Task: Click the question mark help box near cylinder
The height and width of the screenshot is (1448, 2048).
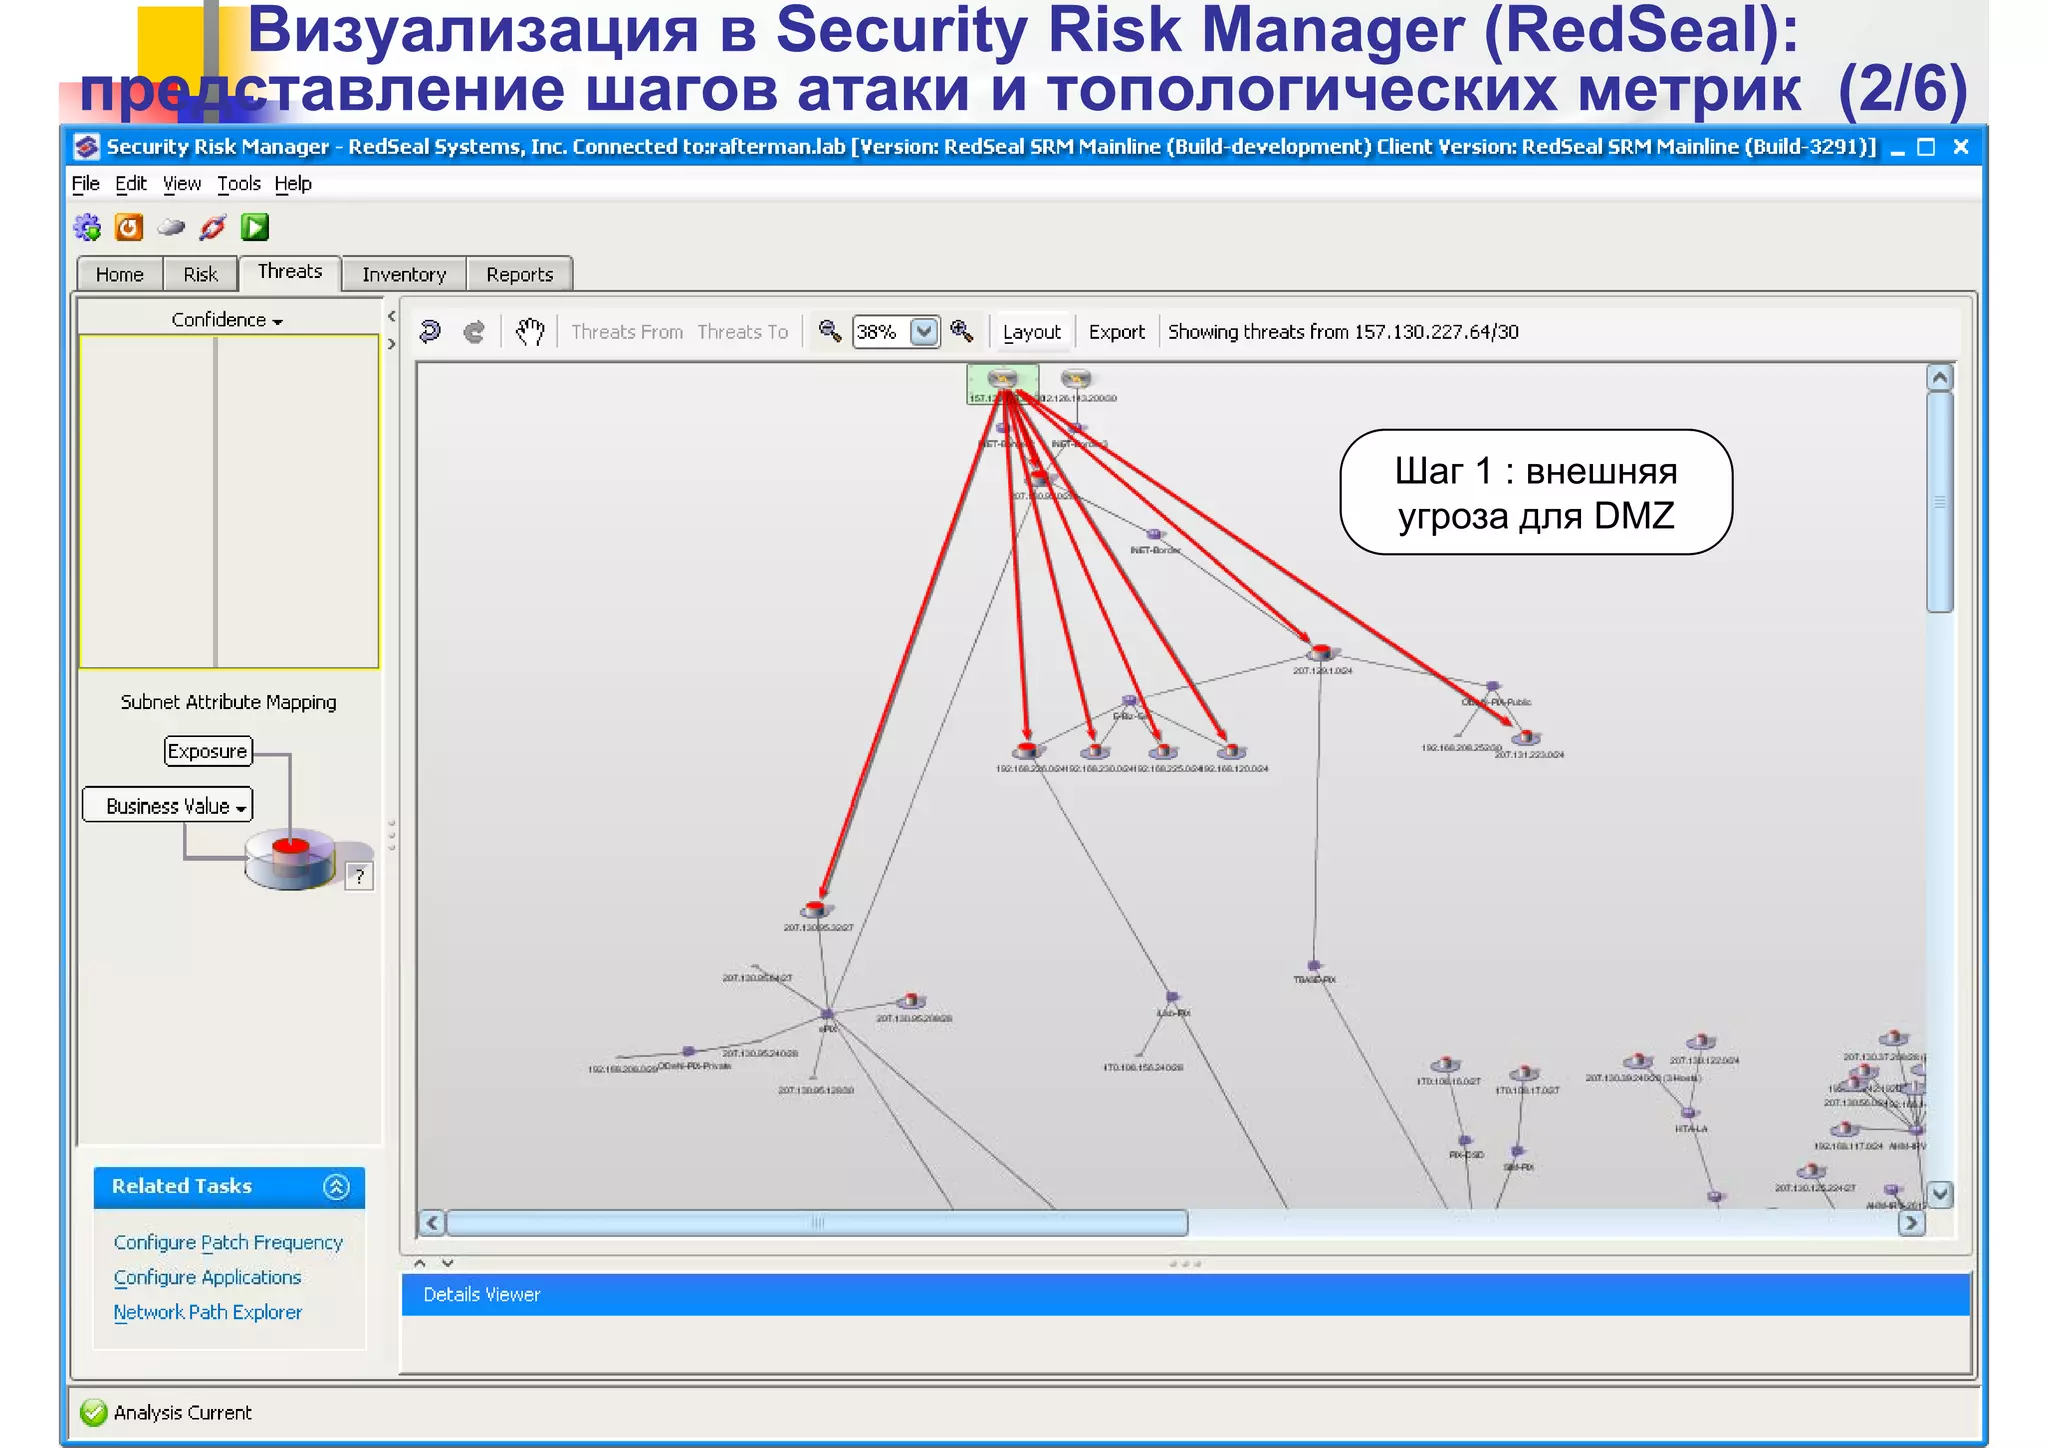Action: click(359, 877)
